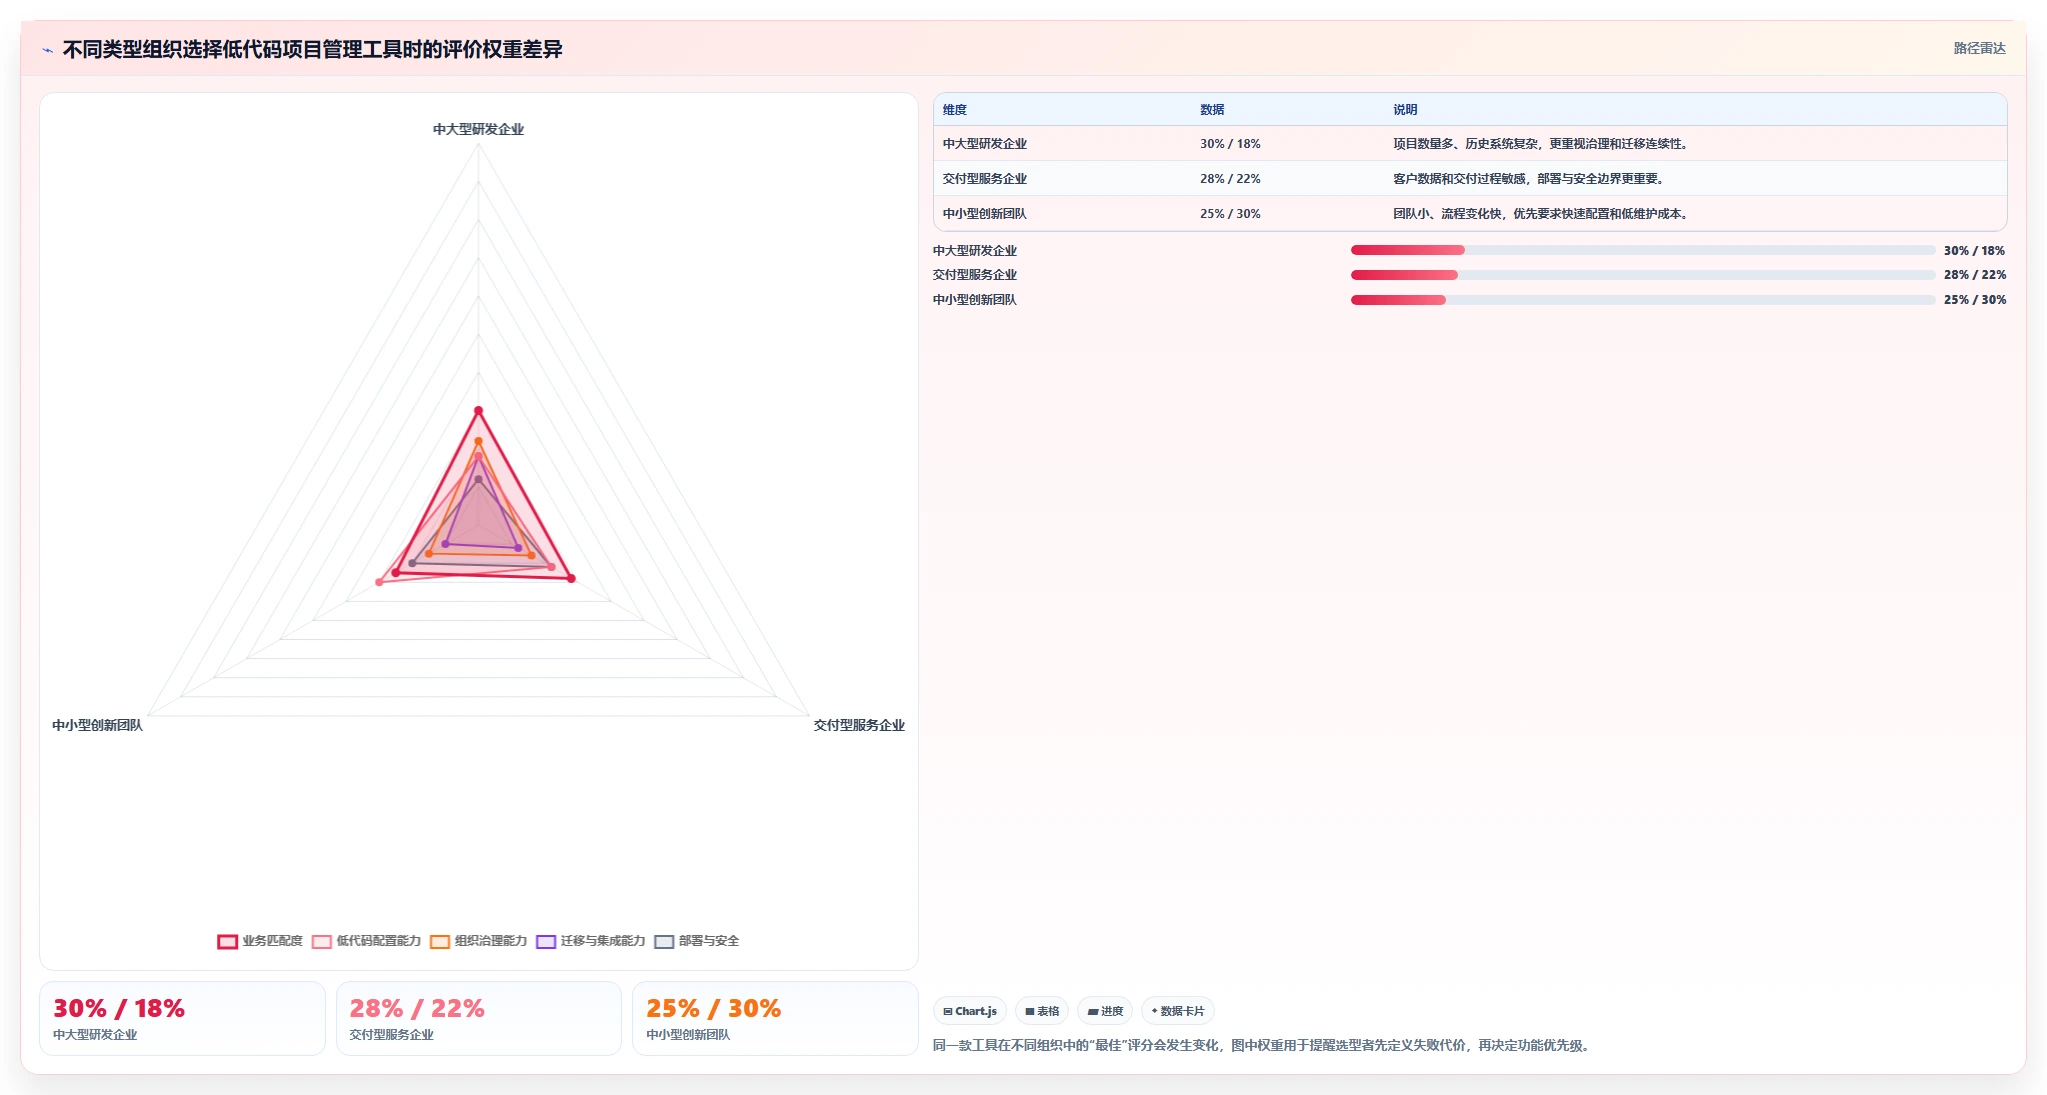Toggle the 业务匹配度 legend series

tap(260, 941)
